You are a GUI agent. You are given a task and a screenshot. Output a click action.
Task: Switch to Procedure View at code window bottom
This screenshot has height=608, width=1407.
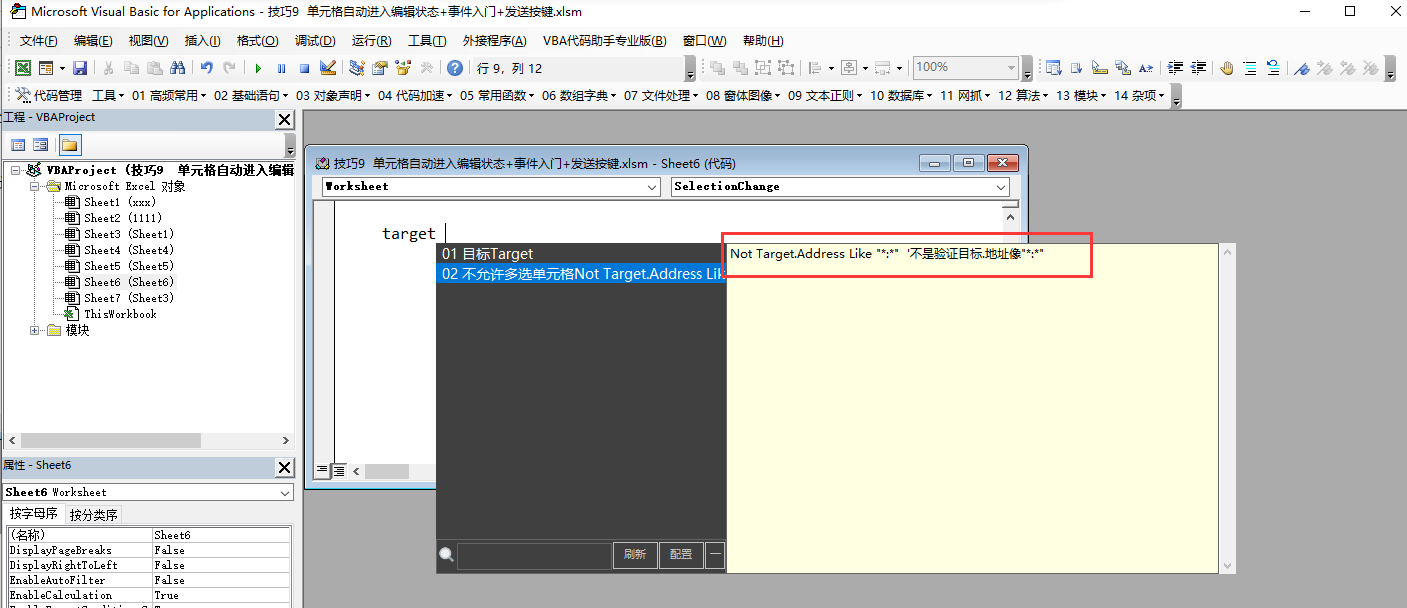coord(322,470)
